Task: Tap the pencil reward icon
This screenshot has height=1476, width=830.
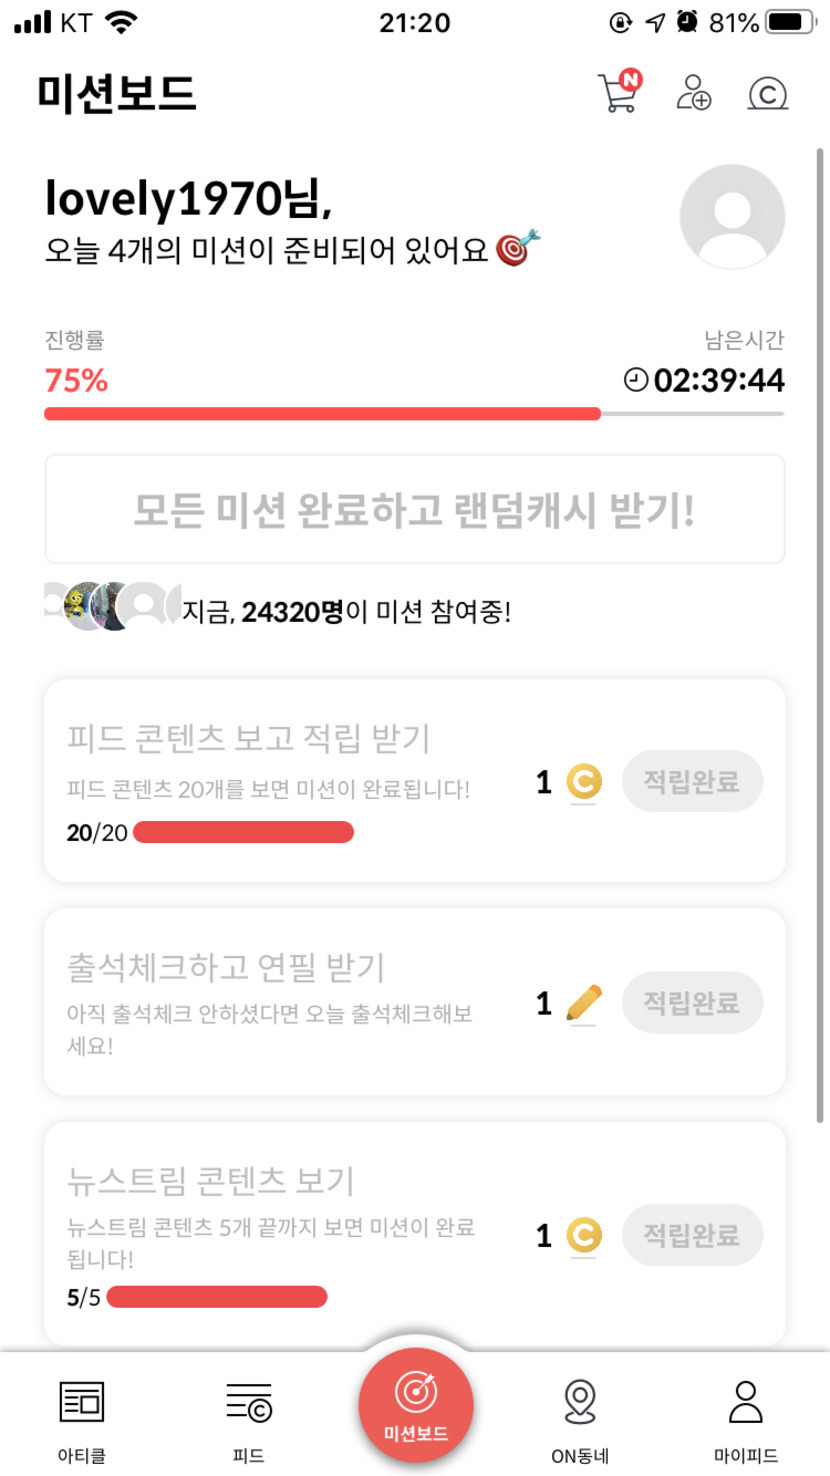Action: coord(583,1003)
